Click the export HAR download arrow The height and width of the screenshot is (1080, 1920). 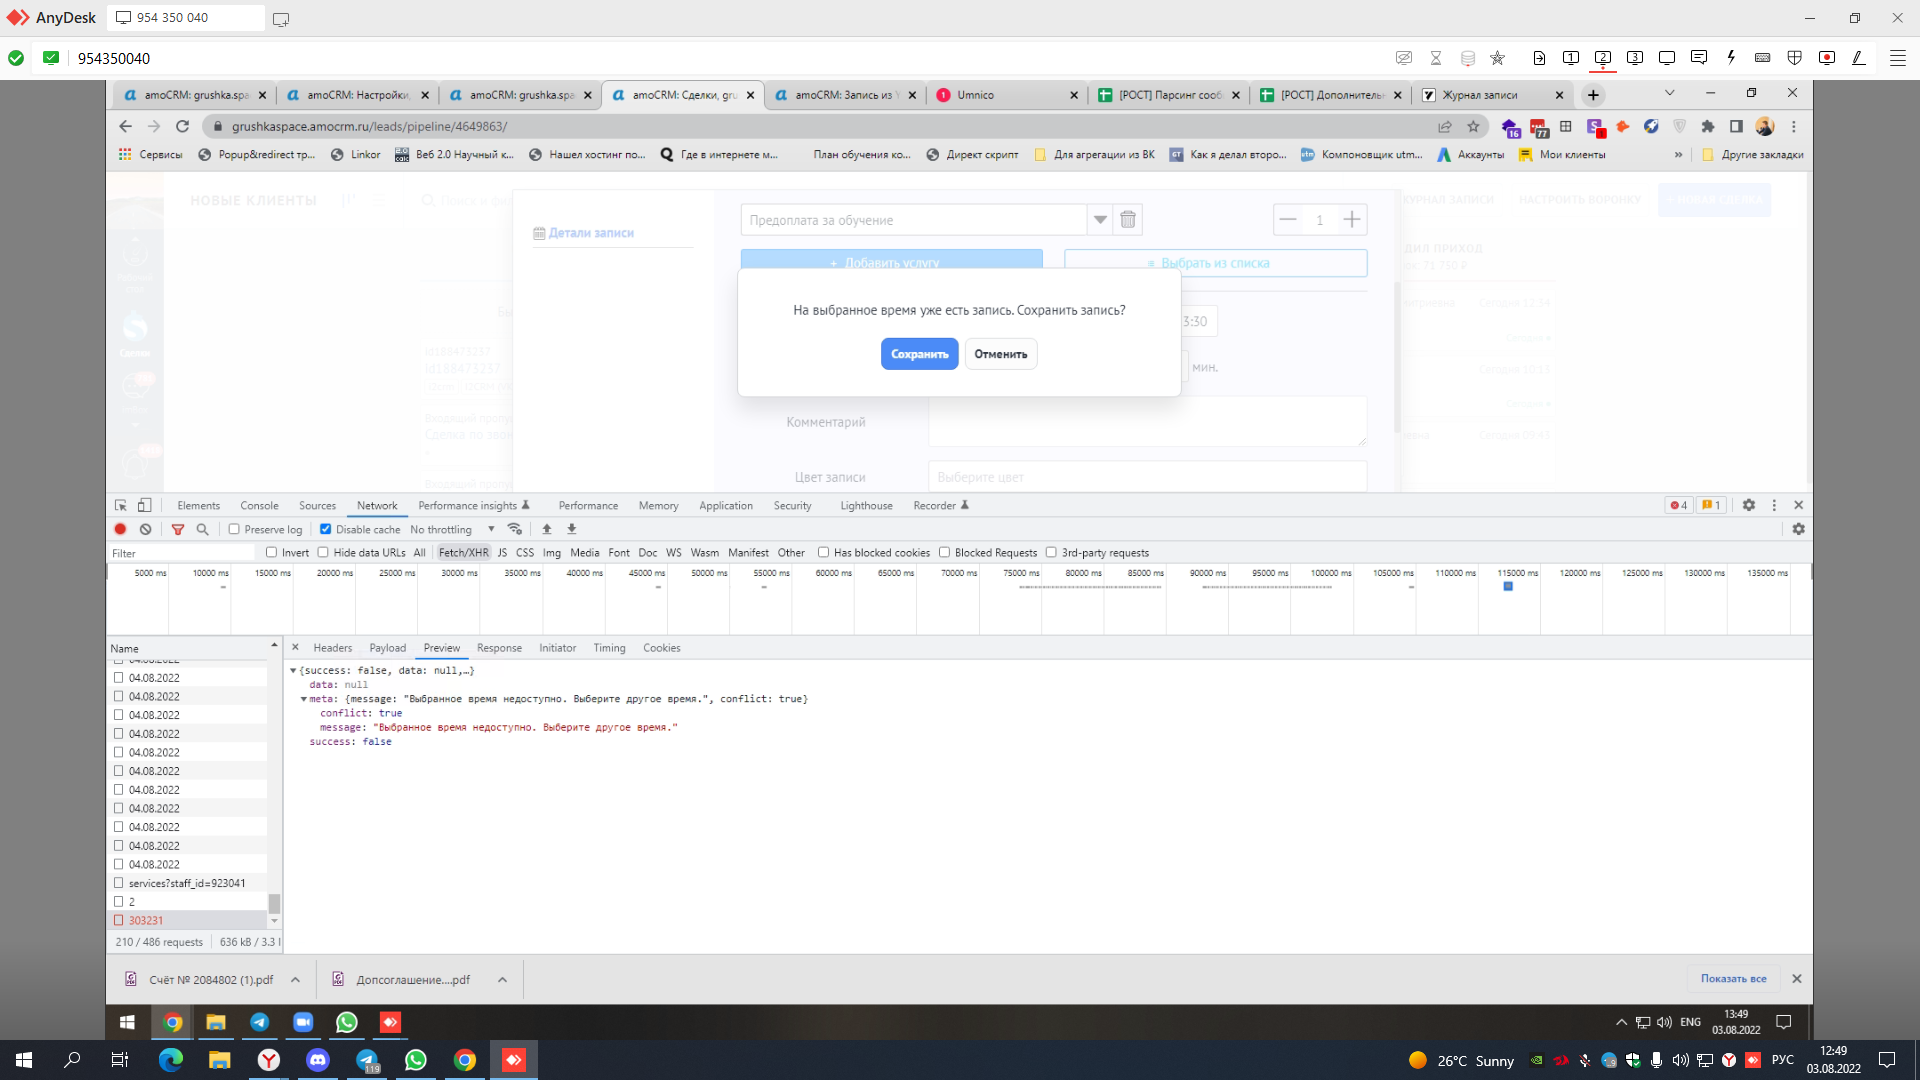coord(572,529)
